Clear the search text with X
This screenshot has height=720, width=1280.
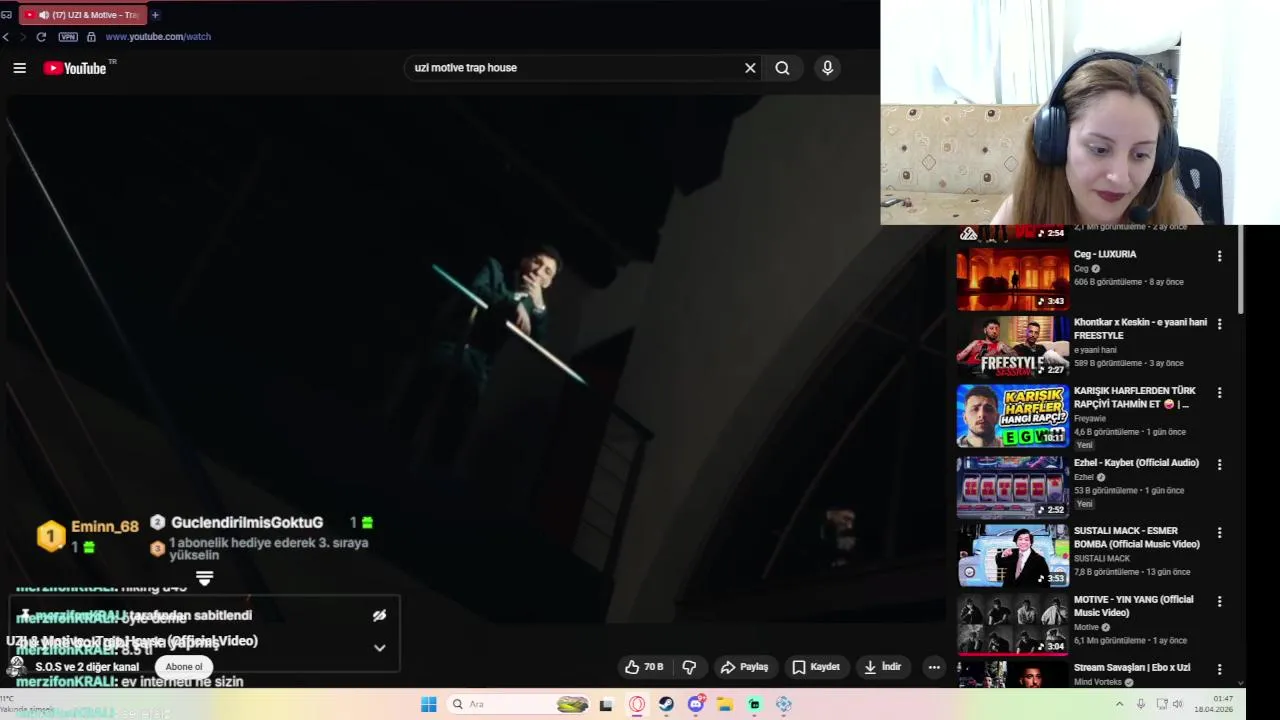(750, 68)
